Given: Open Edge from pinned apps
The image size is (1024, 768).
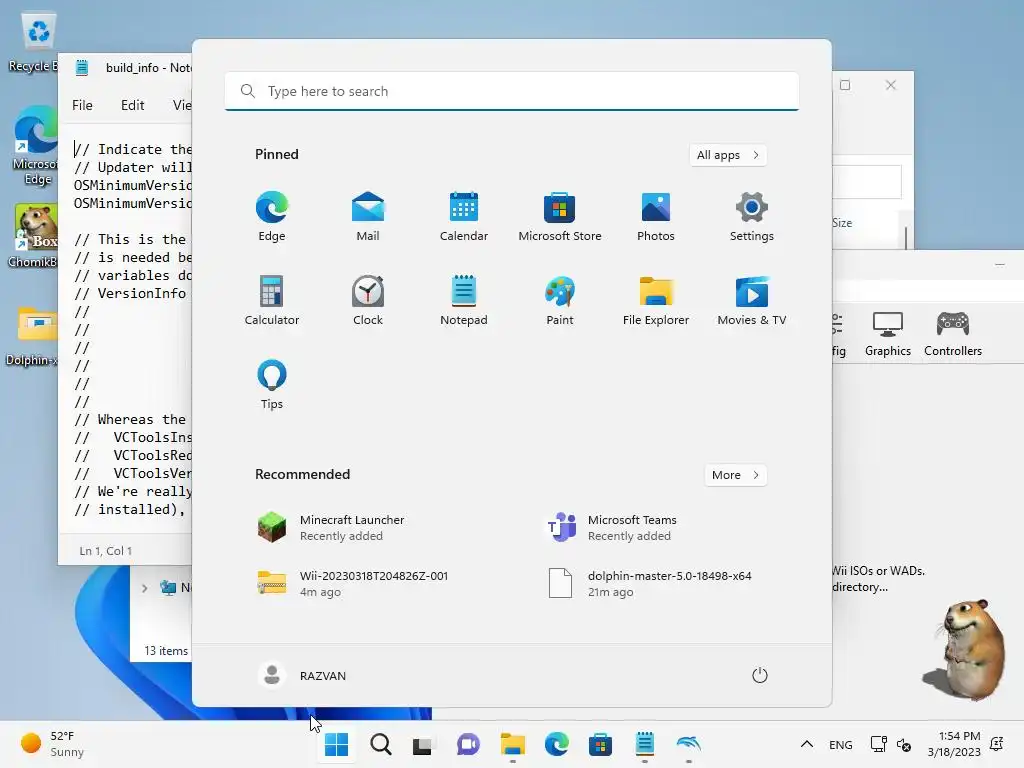Looking at the screenshot, I should pos(272,216).
